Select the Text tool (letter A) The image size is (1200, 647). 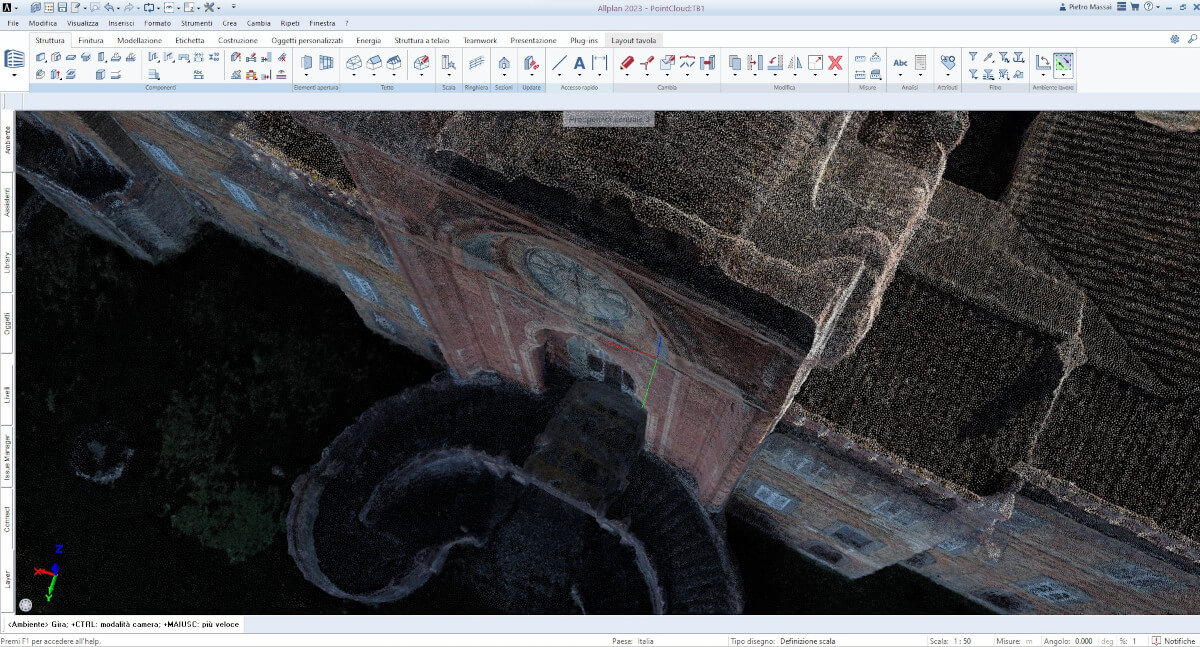pyautogui.click(x=579, y=63)
